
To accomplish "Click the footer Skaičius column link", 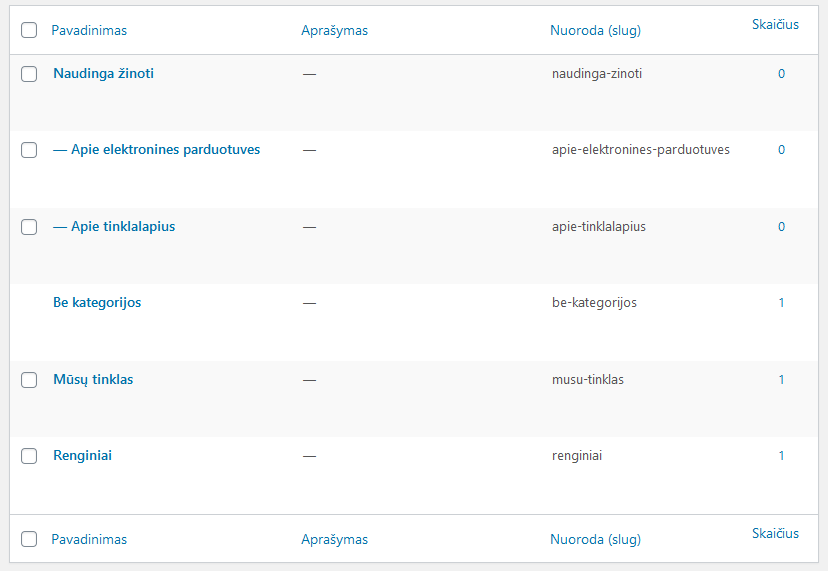I will [775, 533].
